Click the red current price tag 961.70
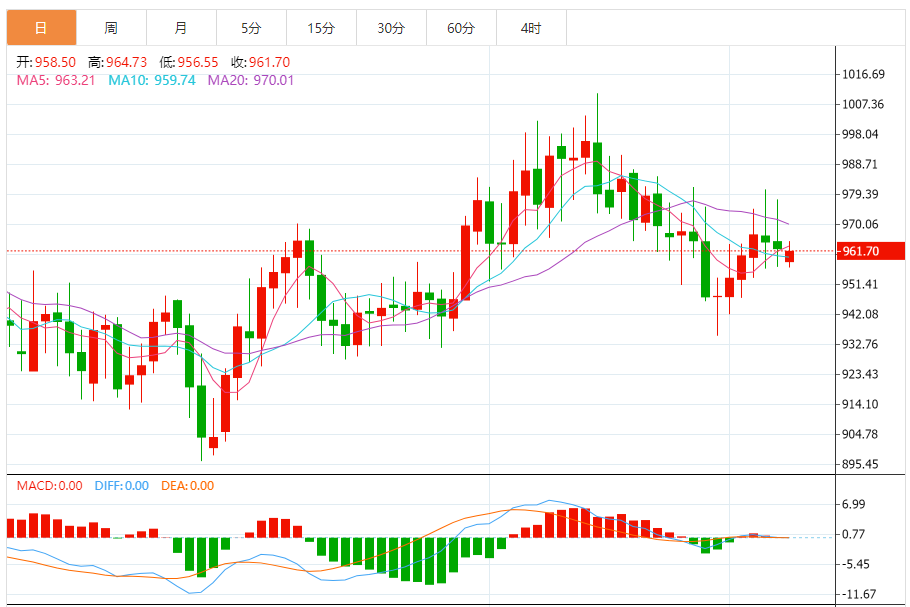This screenshot has height=607, width=910. [x=871, y=251]
